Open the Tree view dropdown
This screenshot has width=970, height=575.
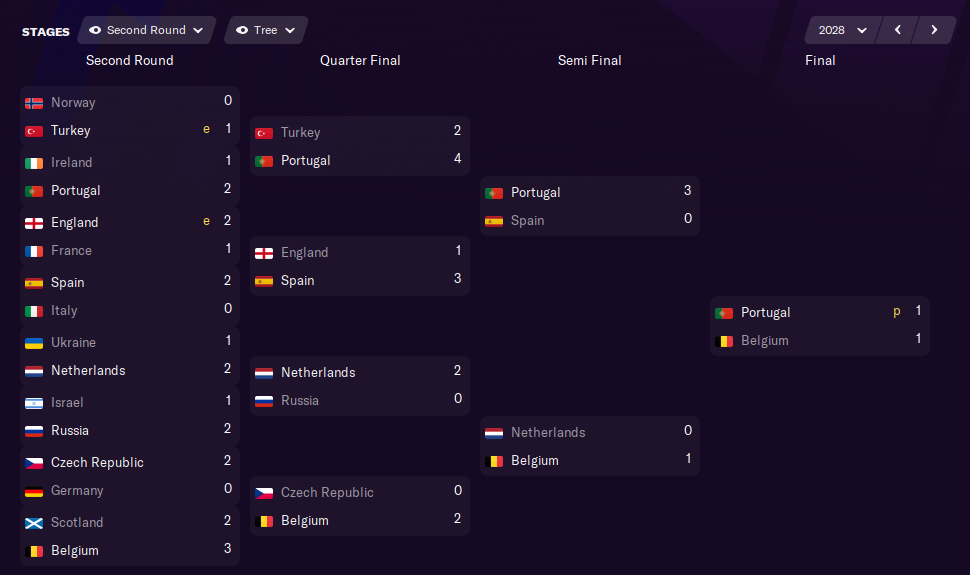[266, 30]
